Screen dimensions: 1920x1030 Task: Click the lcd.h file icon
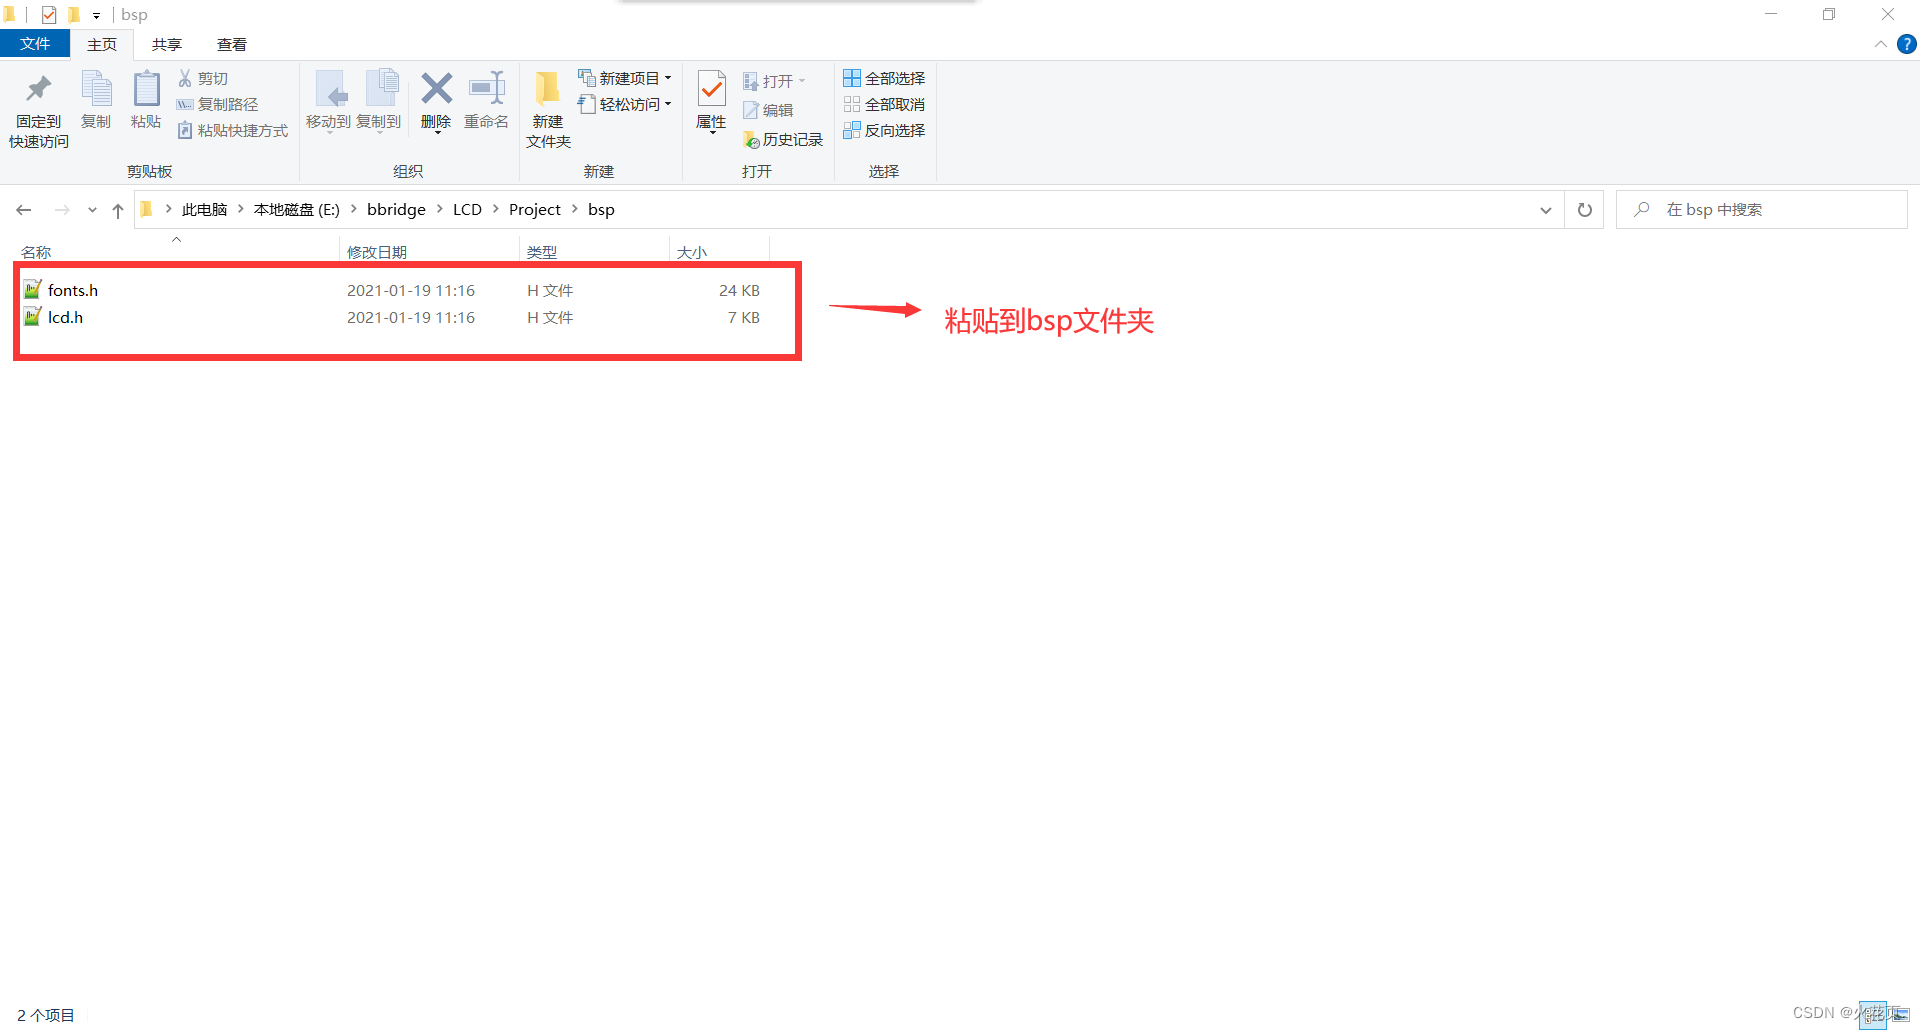pos(33,317)
